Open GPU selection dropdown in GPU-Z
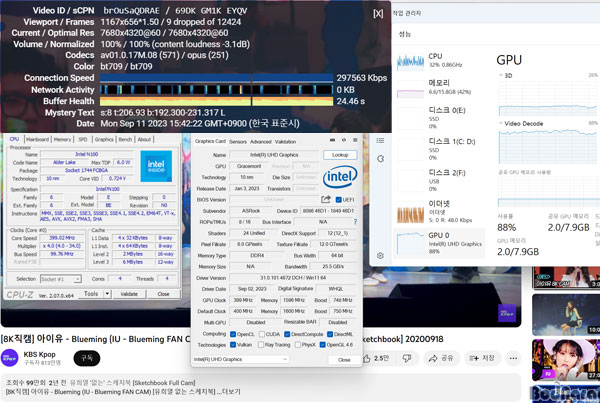 241,359
